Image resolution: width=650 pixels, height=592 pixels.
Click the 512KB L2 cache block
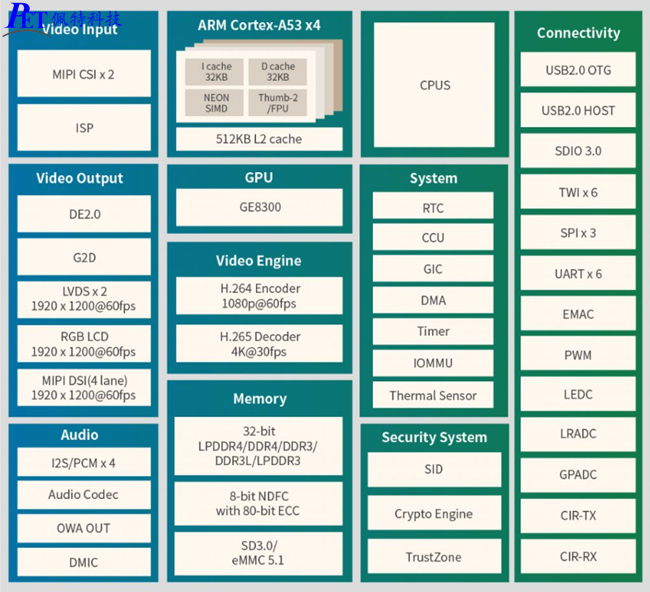[259, 139]
